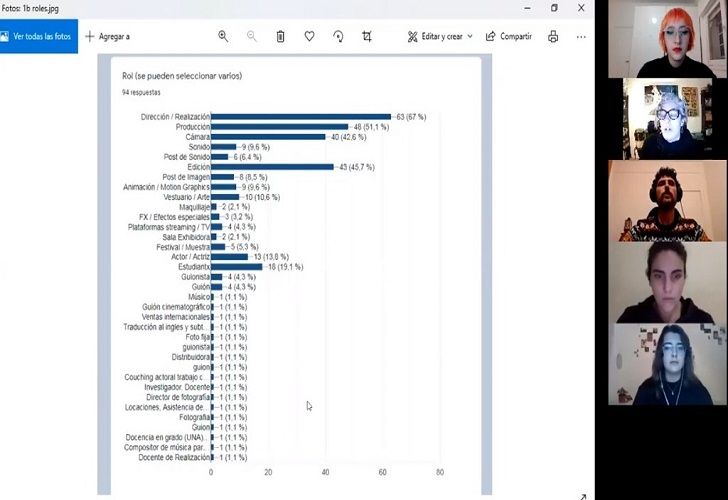Image resolution: width=728 pixels, height=500 pixels.
Task: Click the '43 (45,7 %)' bar value
Action: [x=357, y=167]
